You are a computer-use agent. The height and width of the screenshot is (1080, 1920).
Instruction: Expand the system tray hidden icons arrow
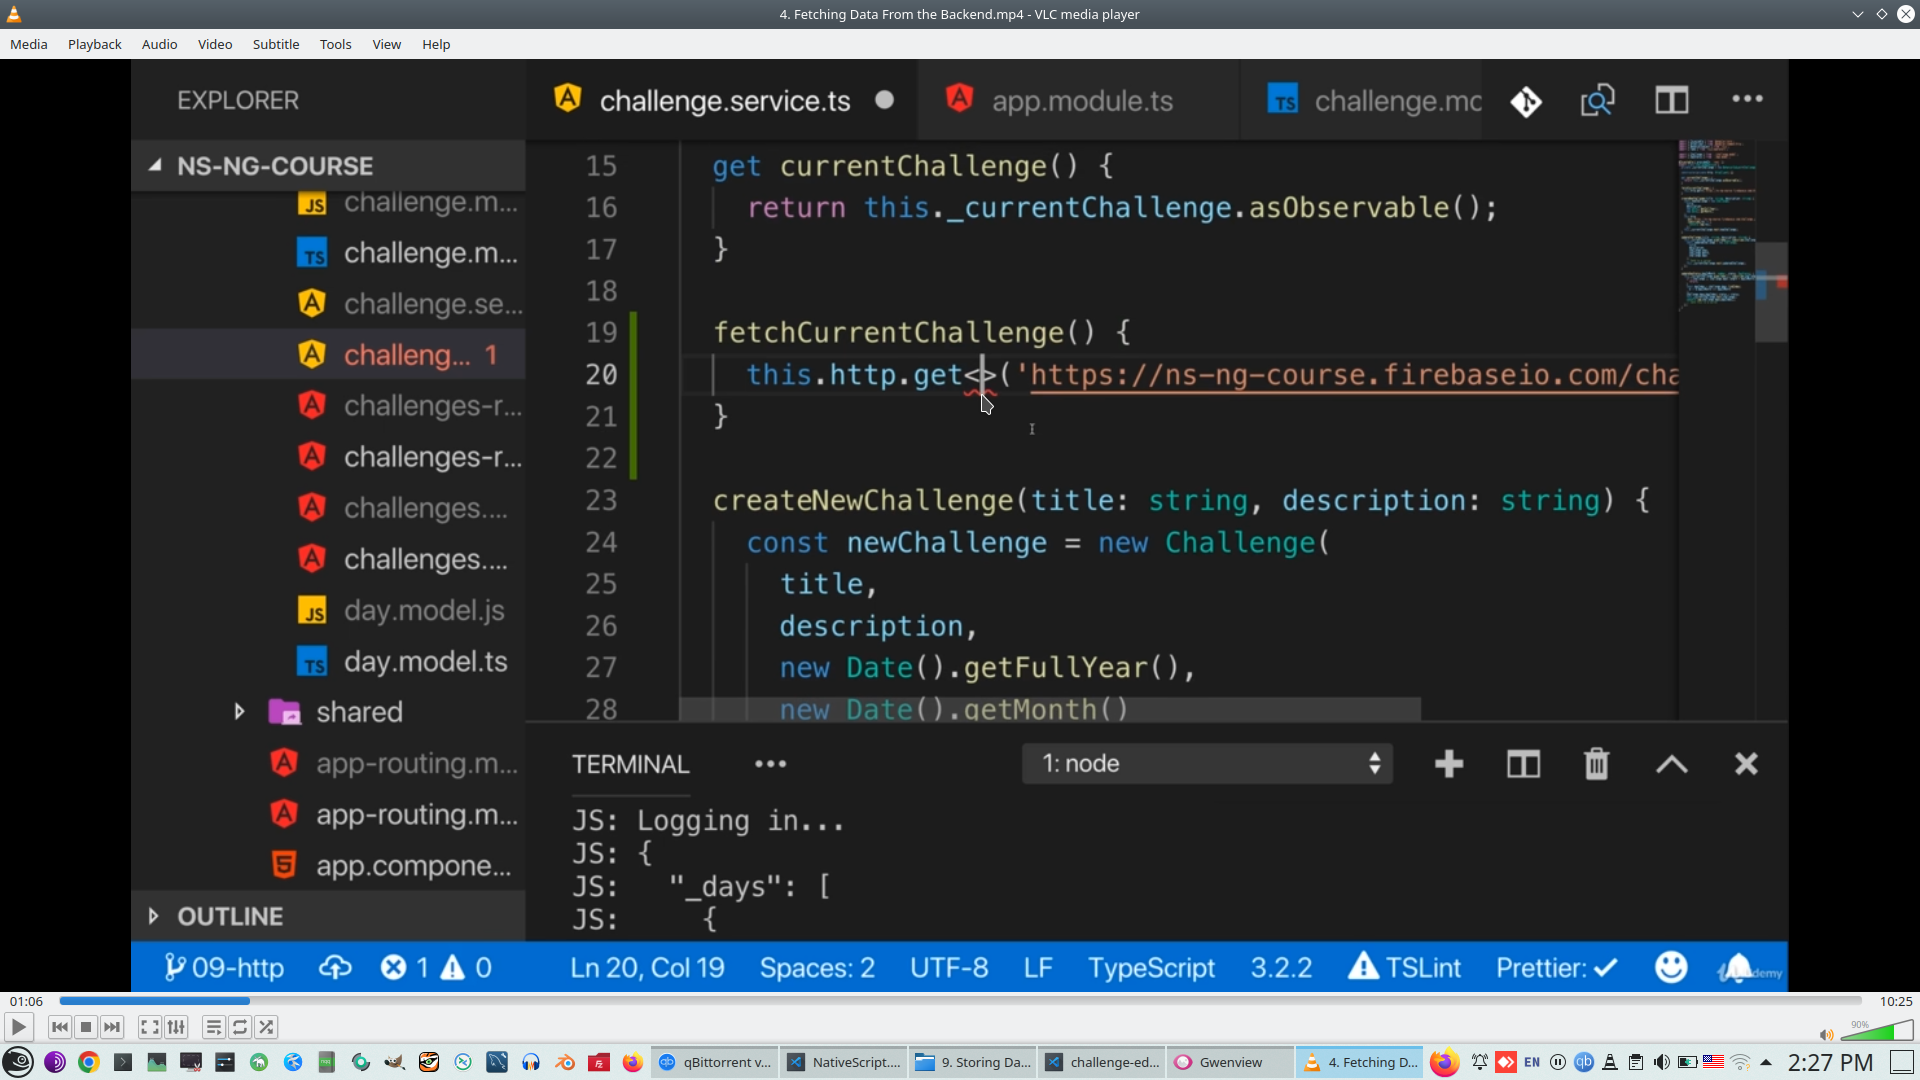[x=1766, y=1062]
